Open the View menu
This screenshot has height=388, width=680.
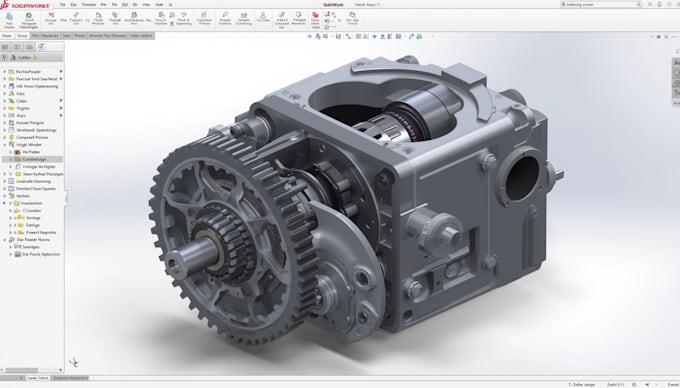tap(146, 4)
